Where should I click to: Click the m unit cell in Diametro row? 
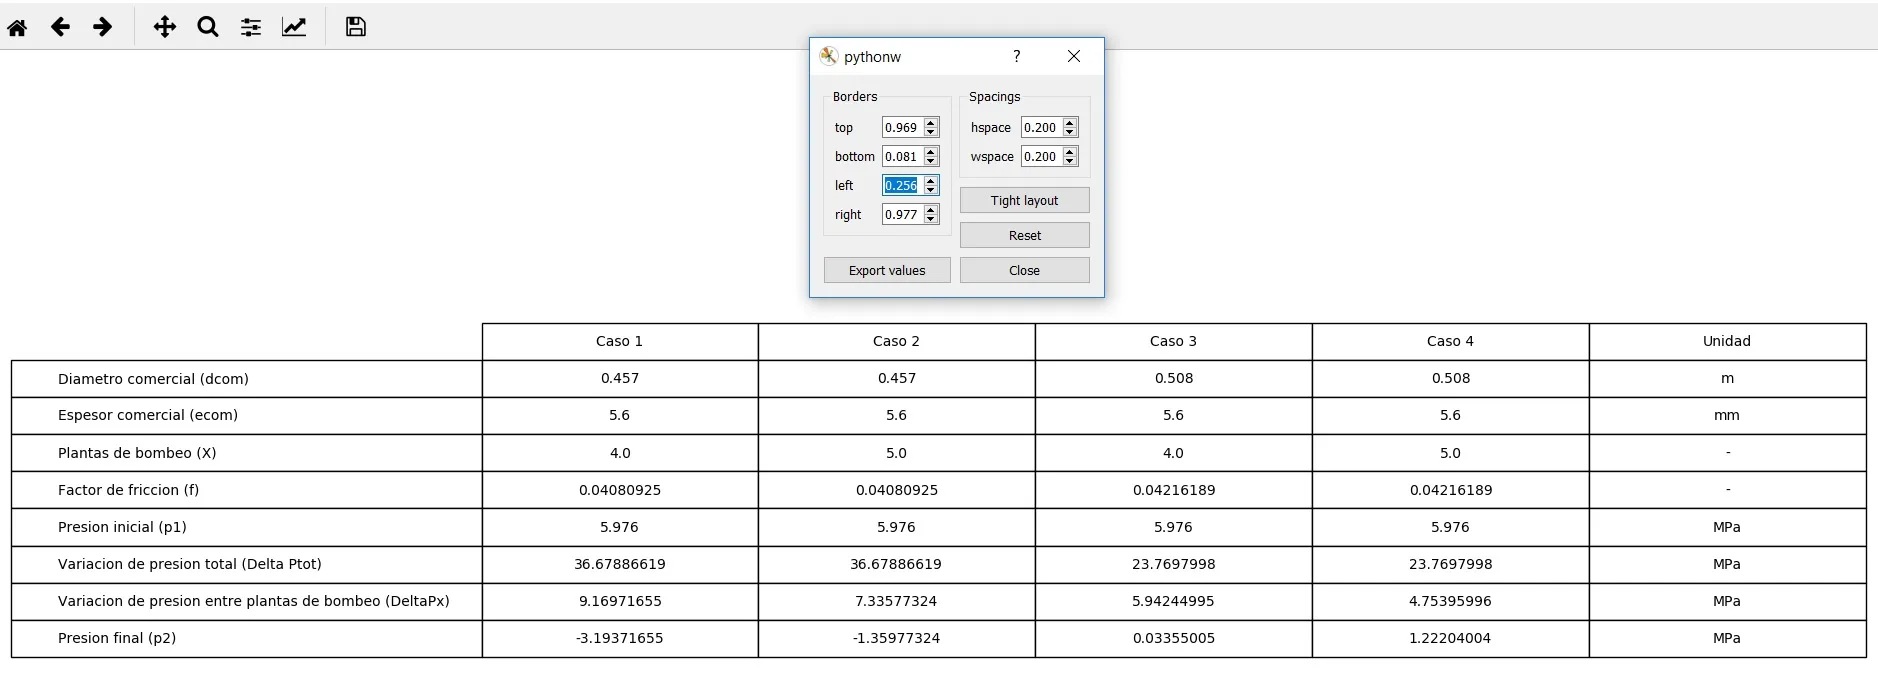click(1728, 379)
